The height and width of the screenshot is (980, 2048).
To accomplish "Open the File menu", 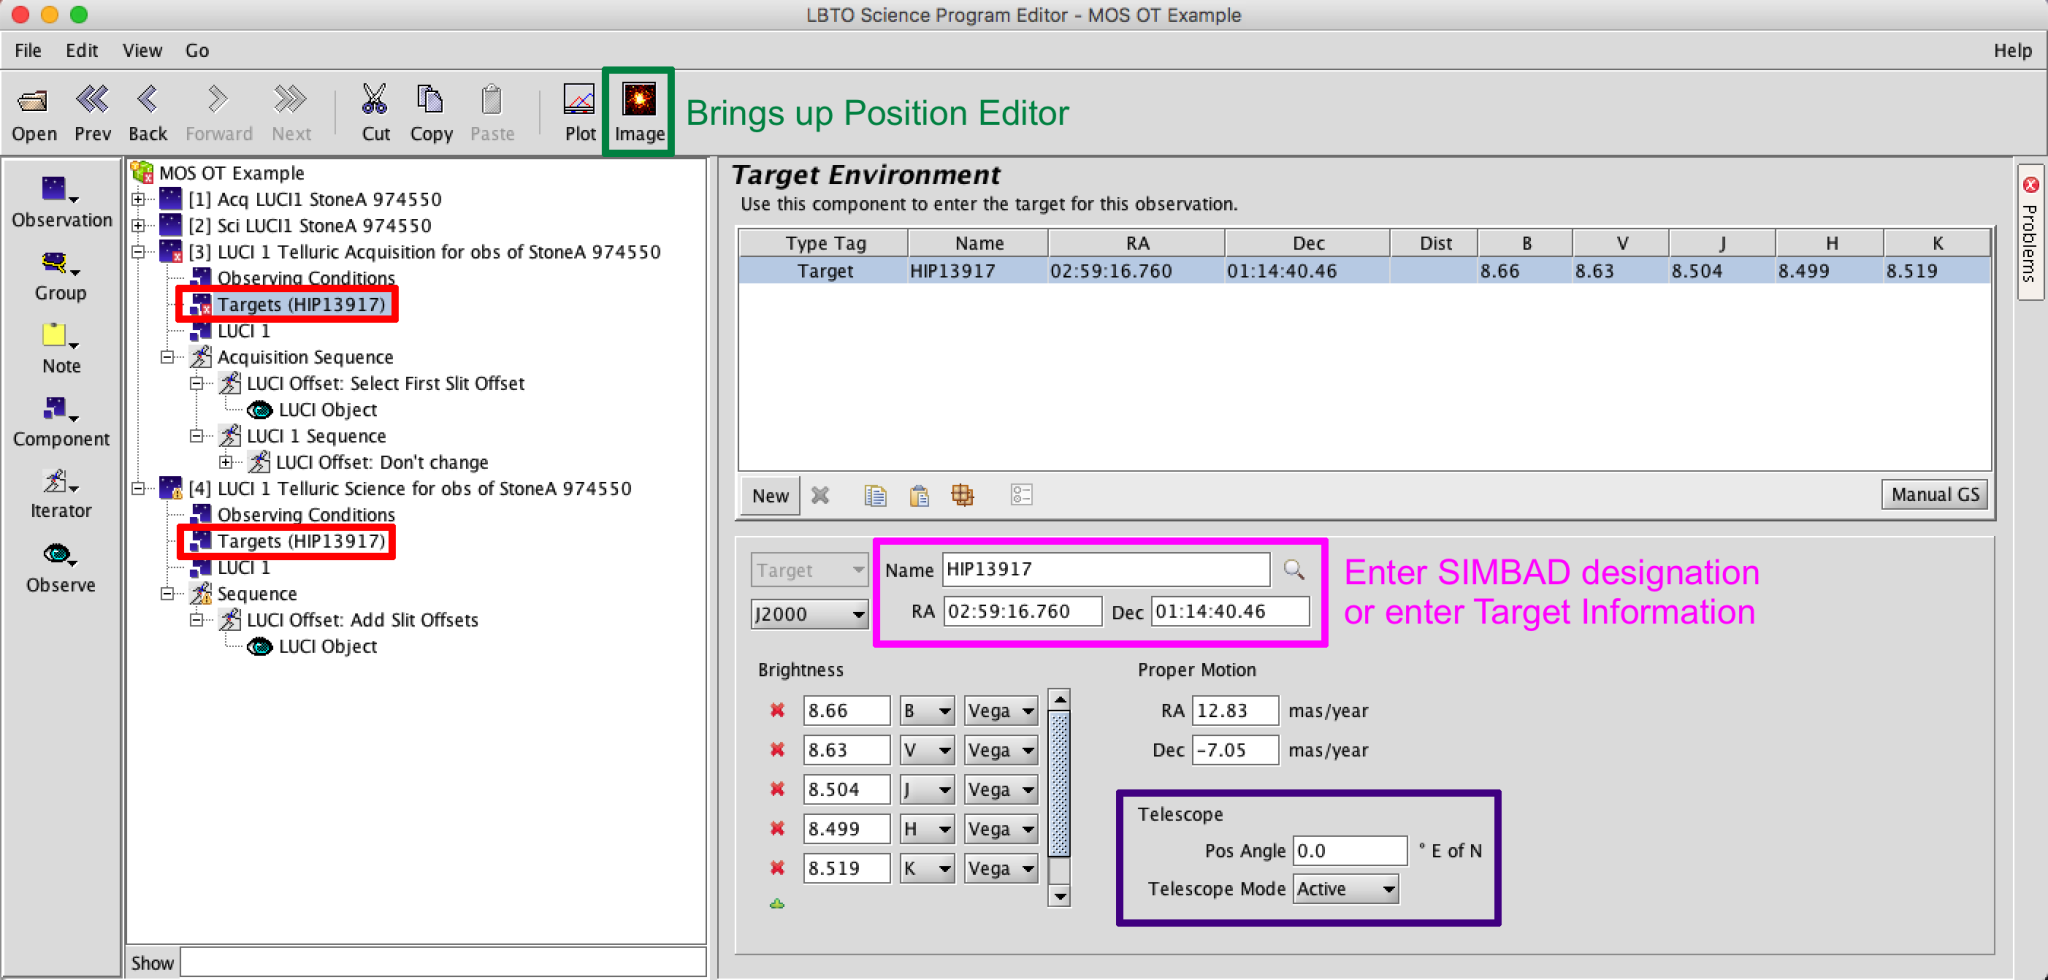I will pyautogui.click(x=28, y=50).
